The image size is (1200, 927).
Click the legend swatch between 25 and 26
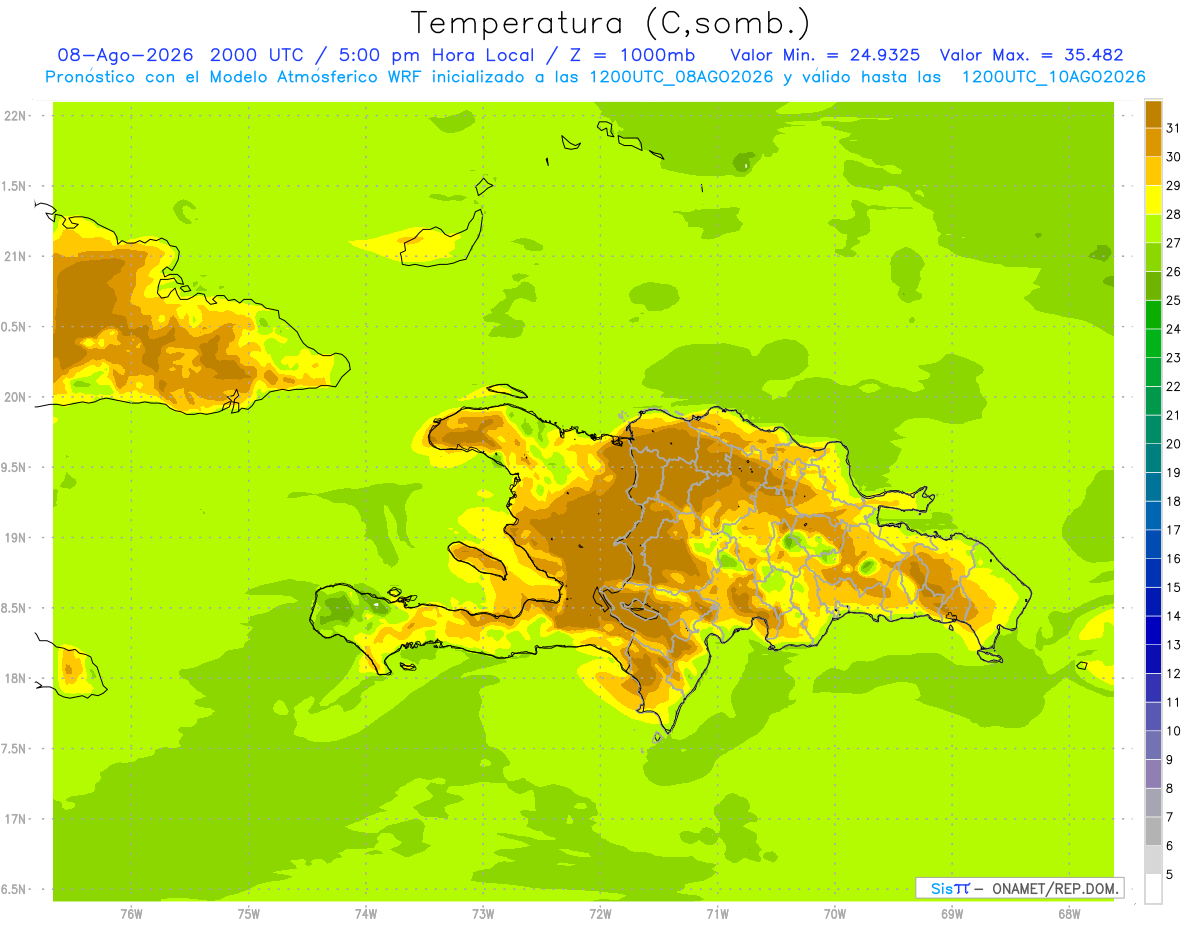pyautogui.click(x=1153, y=286)
